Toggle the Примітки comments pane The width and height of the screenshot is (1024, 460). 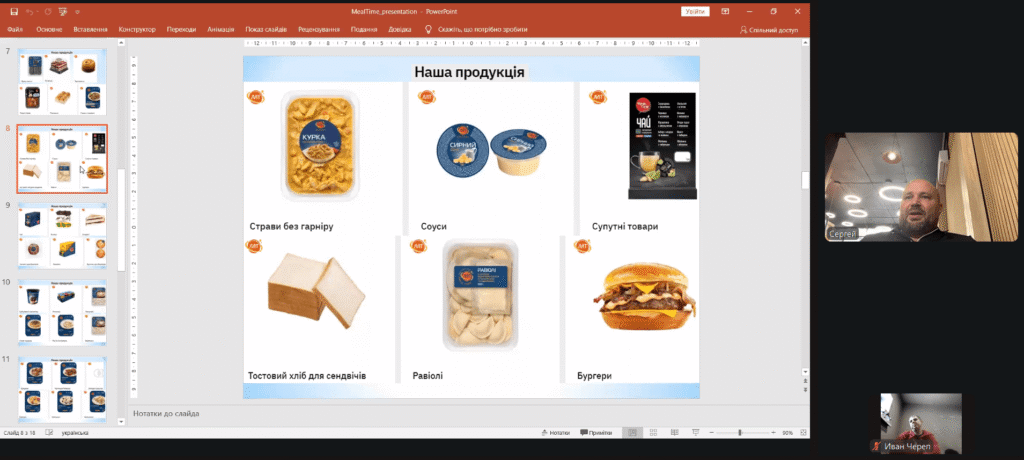coord(596,432)
